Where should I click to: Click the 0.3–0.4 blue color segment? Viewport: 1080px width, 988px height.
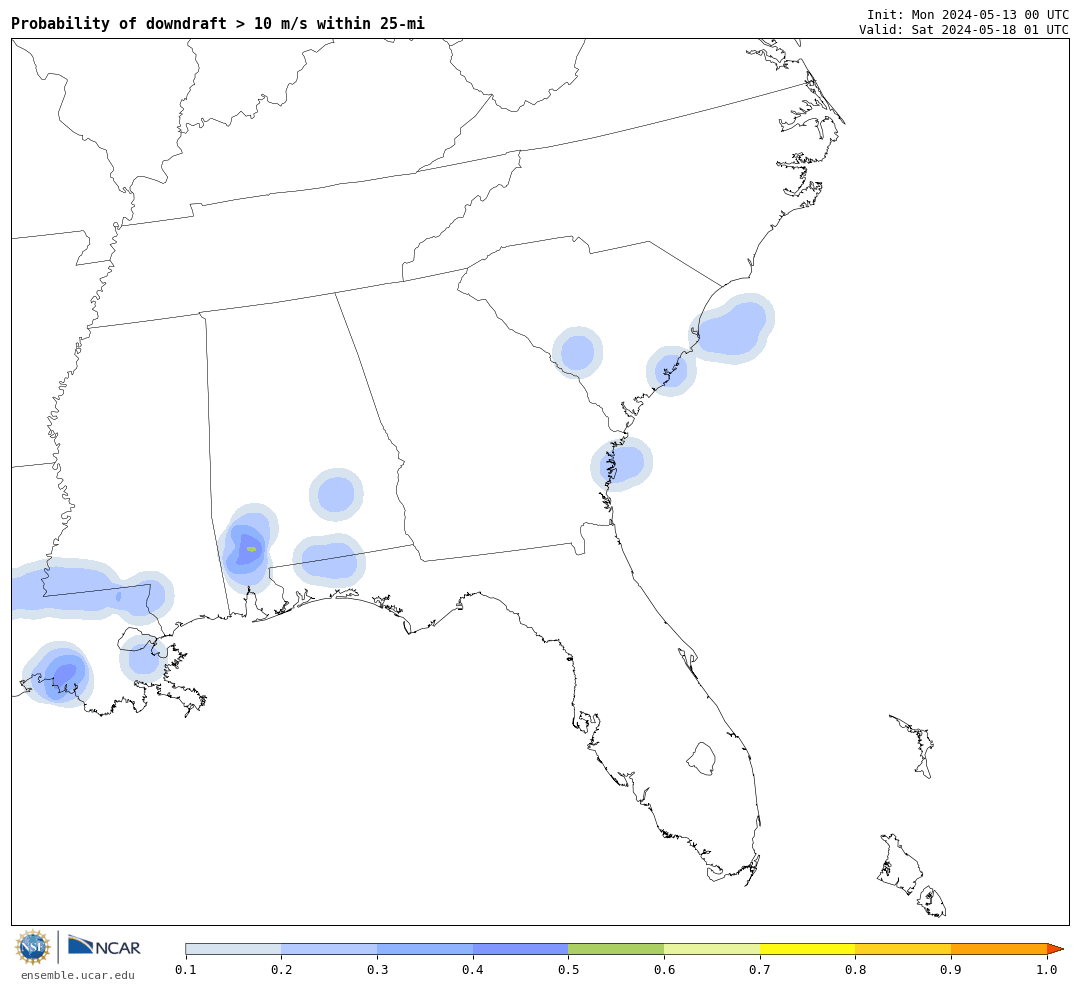[425, 949]
